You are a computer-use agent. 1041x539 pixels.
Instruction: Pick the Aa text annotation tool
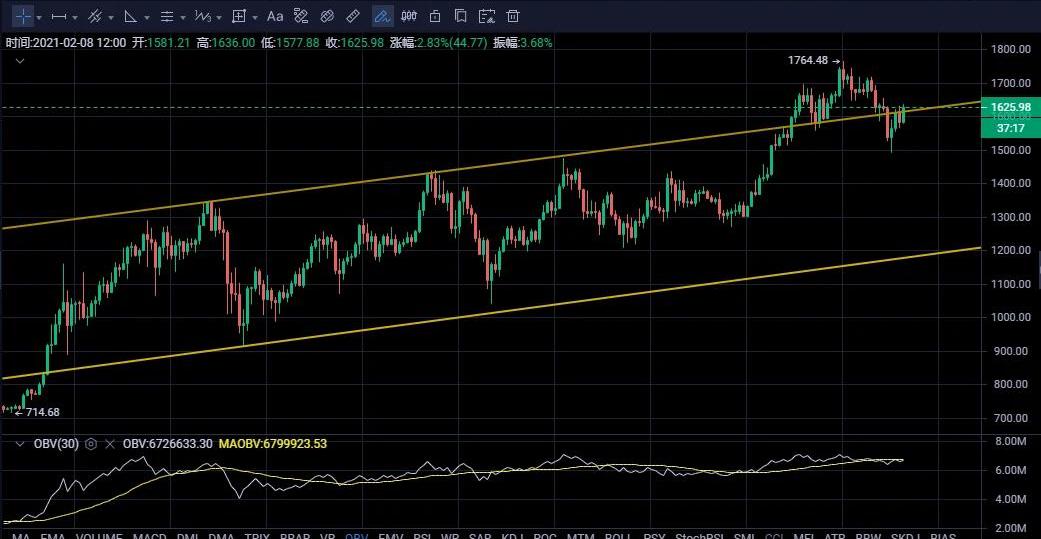coord(275,16)
